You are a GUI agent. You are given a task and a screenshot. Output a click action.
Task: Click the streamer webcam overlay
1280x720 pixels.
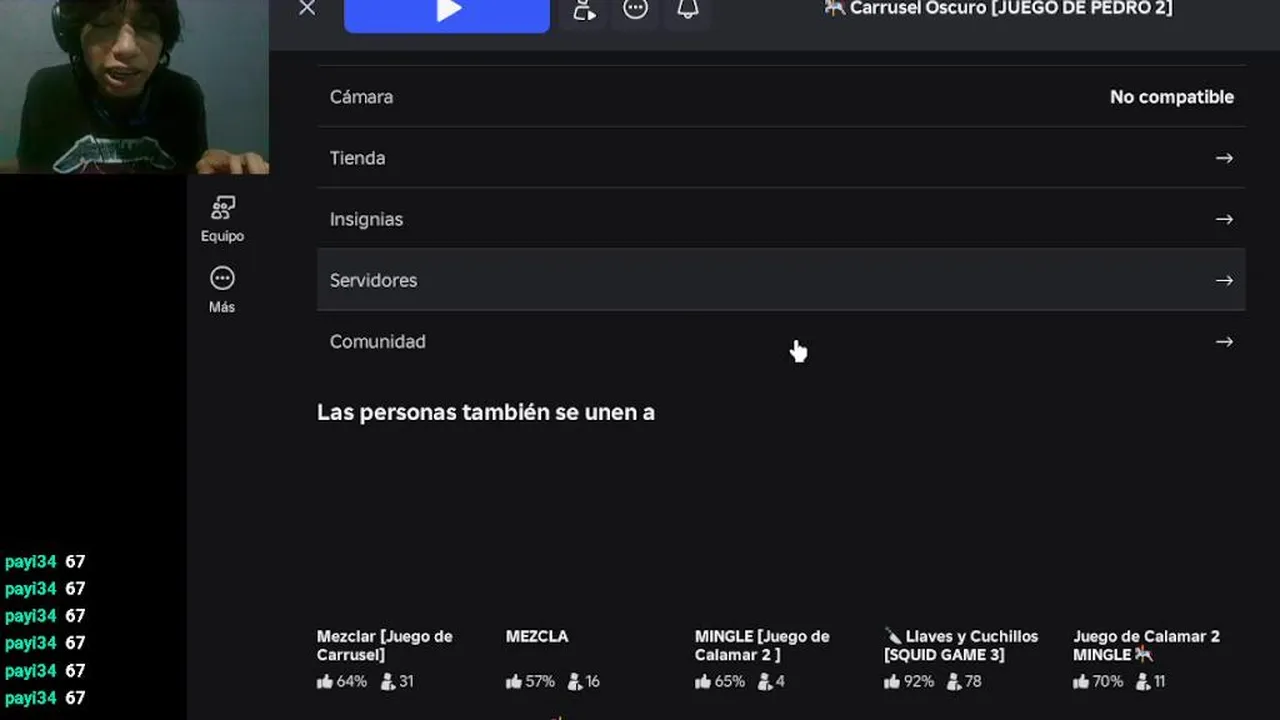(x=134, y=87)
